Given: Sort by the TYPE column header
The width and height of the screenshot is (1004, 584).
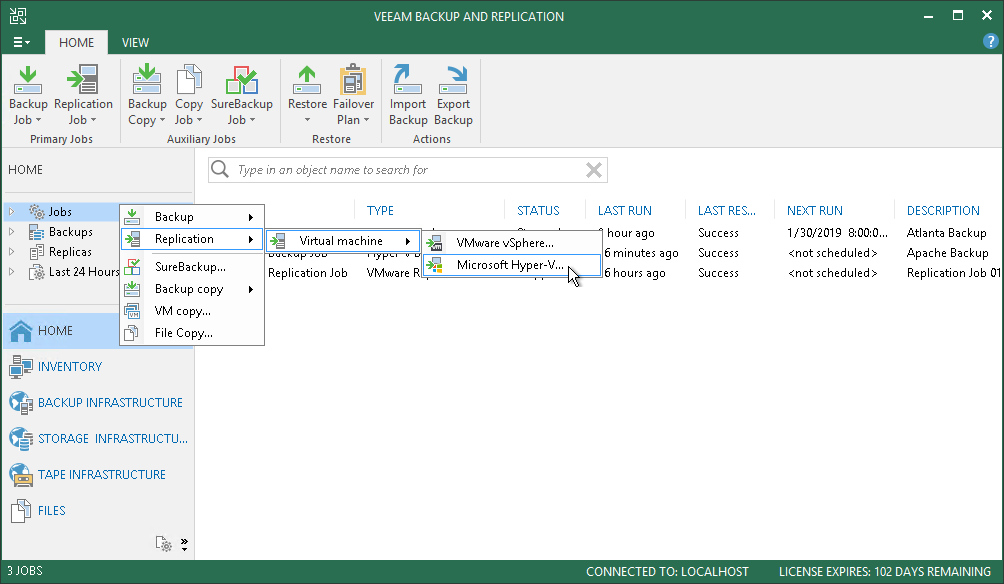Looking at the screenshot, I should pyautogui.click(x=380, y=211).
